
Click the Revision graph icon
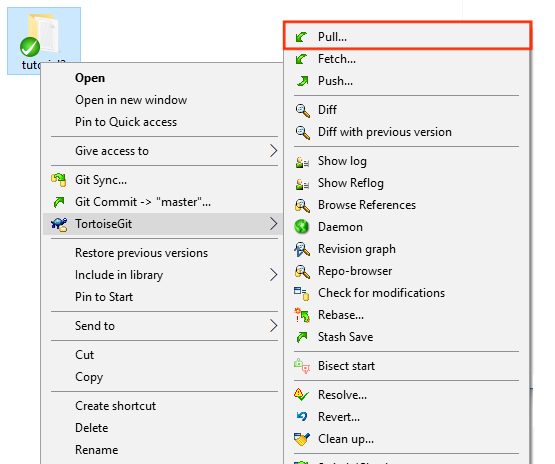pos(302,249)
